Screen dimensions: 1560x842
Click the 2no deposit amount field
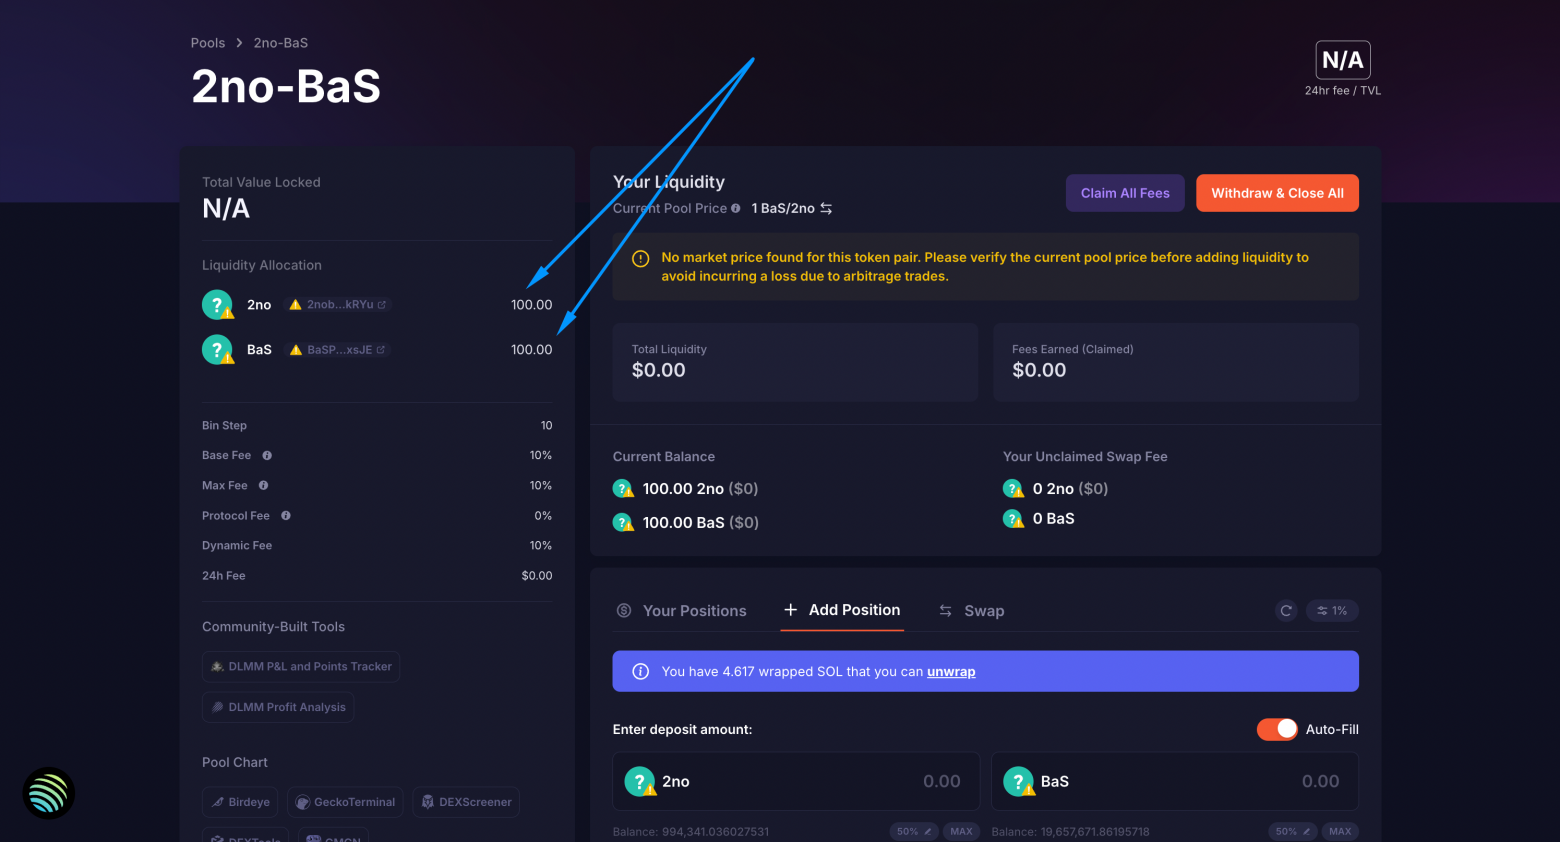(900, 781)
